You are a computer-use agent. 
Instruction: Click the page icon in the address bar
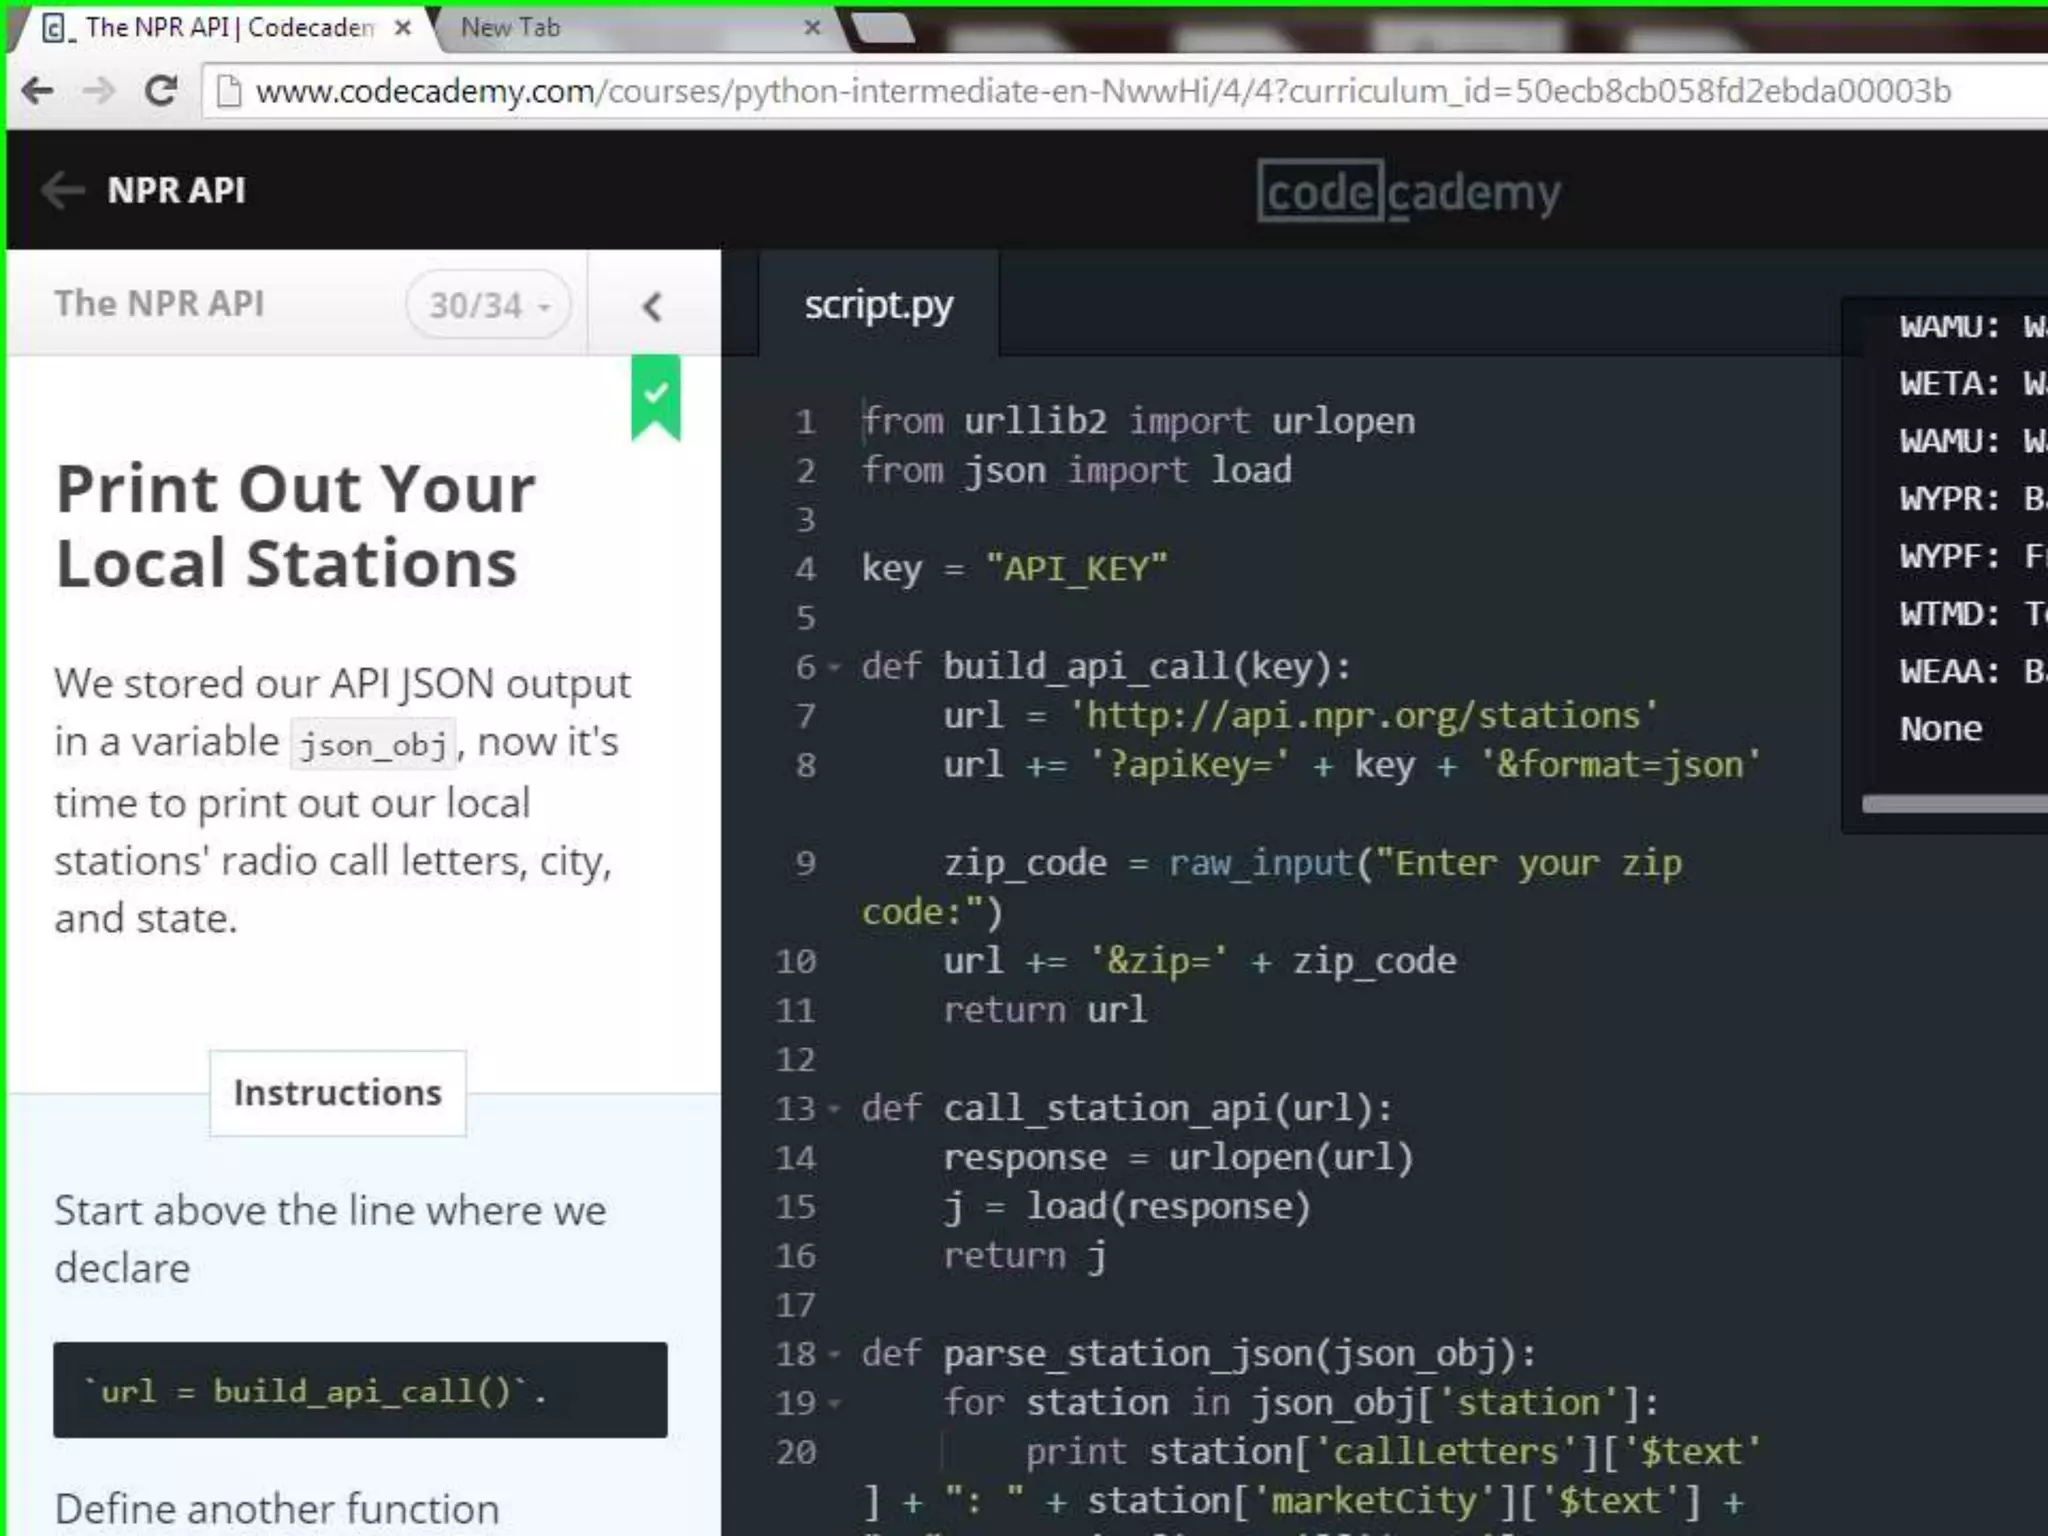pyautogui.click(x=229, y=92)
